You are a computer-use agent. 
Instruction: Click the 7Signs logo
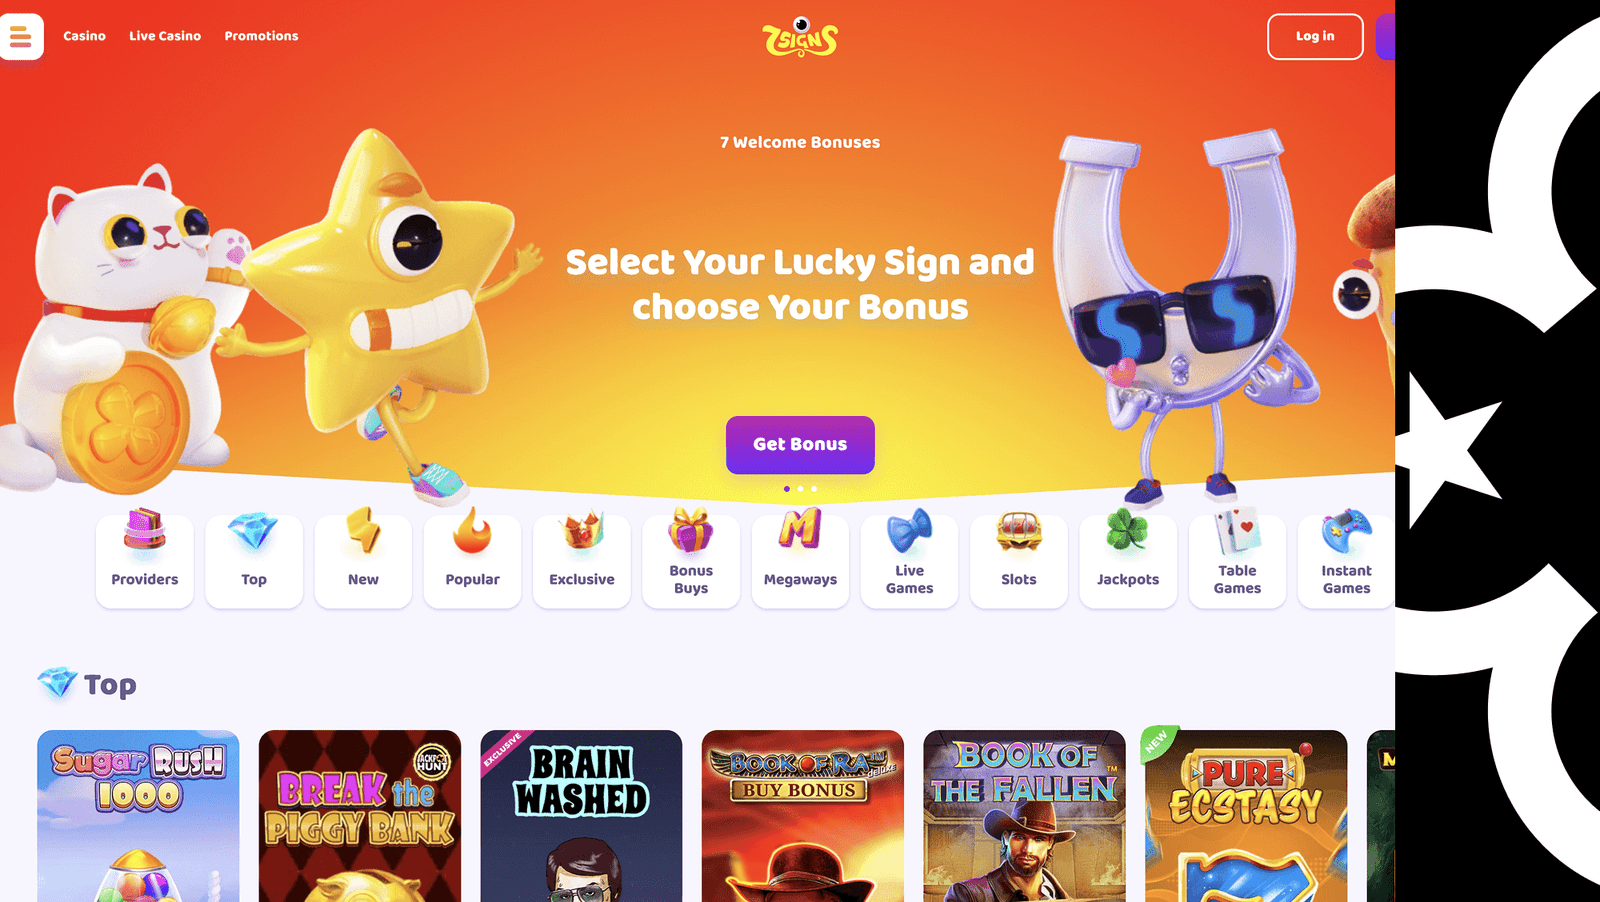(x=800, y=37)
